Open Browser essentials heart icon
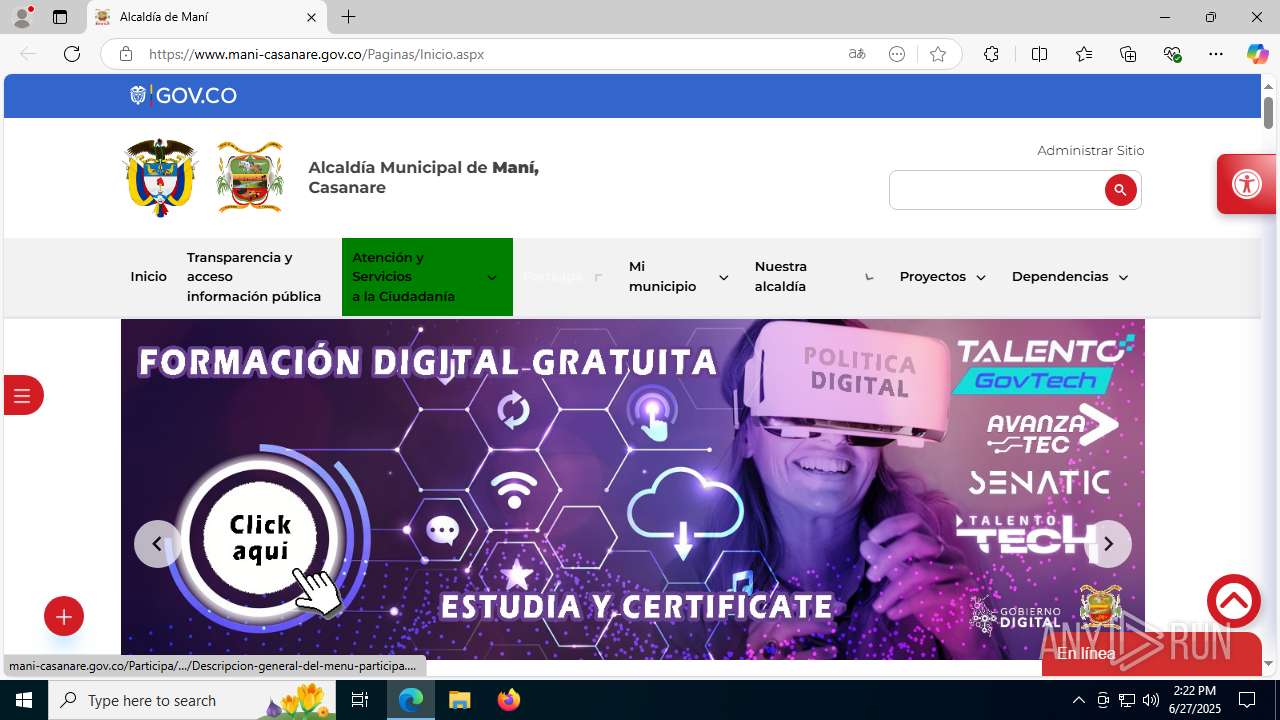The width and height of the screenshot is (1280, 720). [x=1173, y=54]
